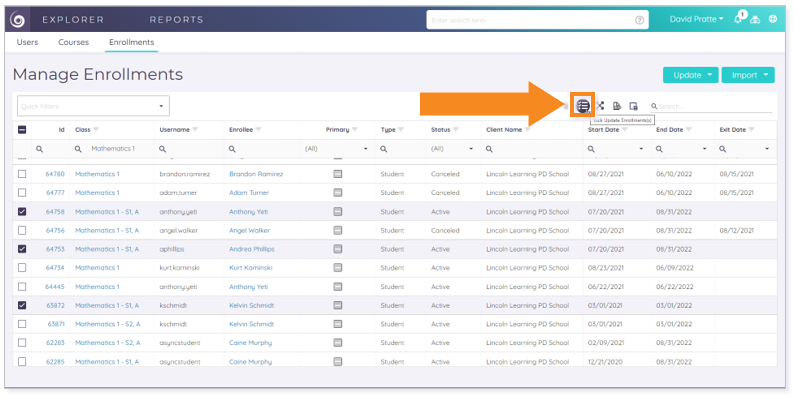Screen dimensions: 795x398
Task: Click the Client Name filter row magnifier icon
Action: point(489,149)
